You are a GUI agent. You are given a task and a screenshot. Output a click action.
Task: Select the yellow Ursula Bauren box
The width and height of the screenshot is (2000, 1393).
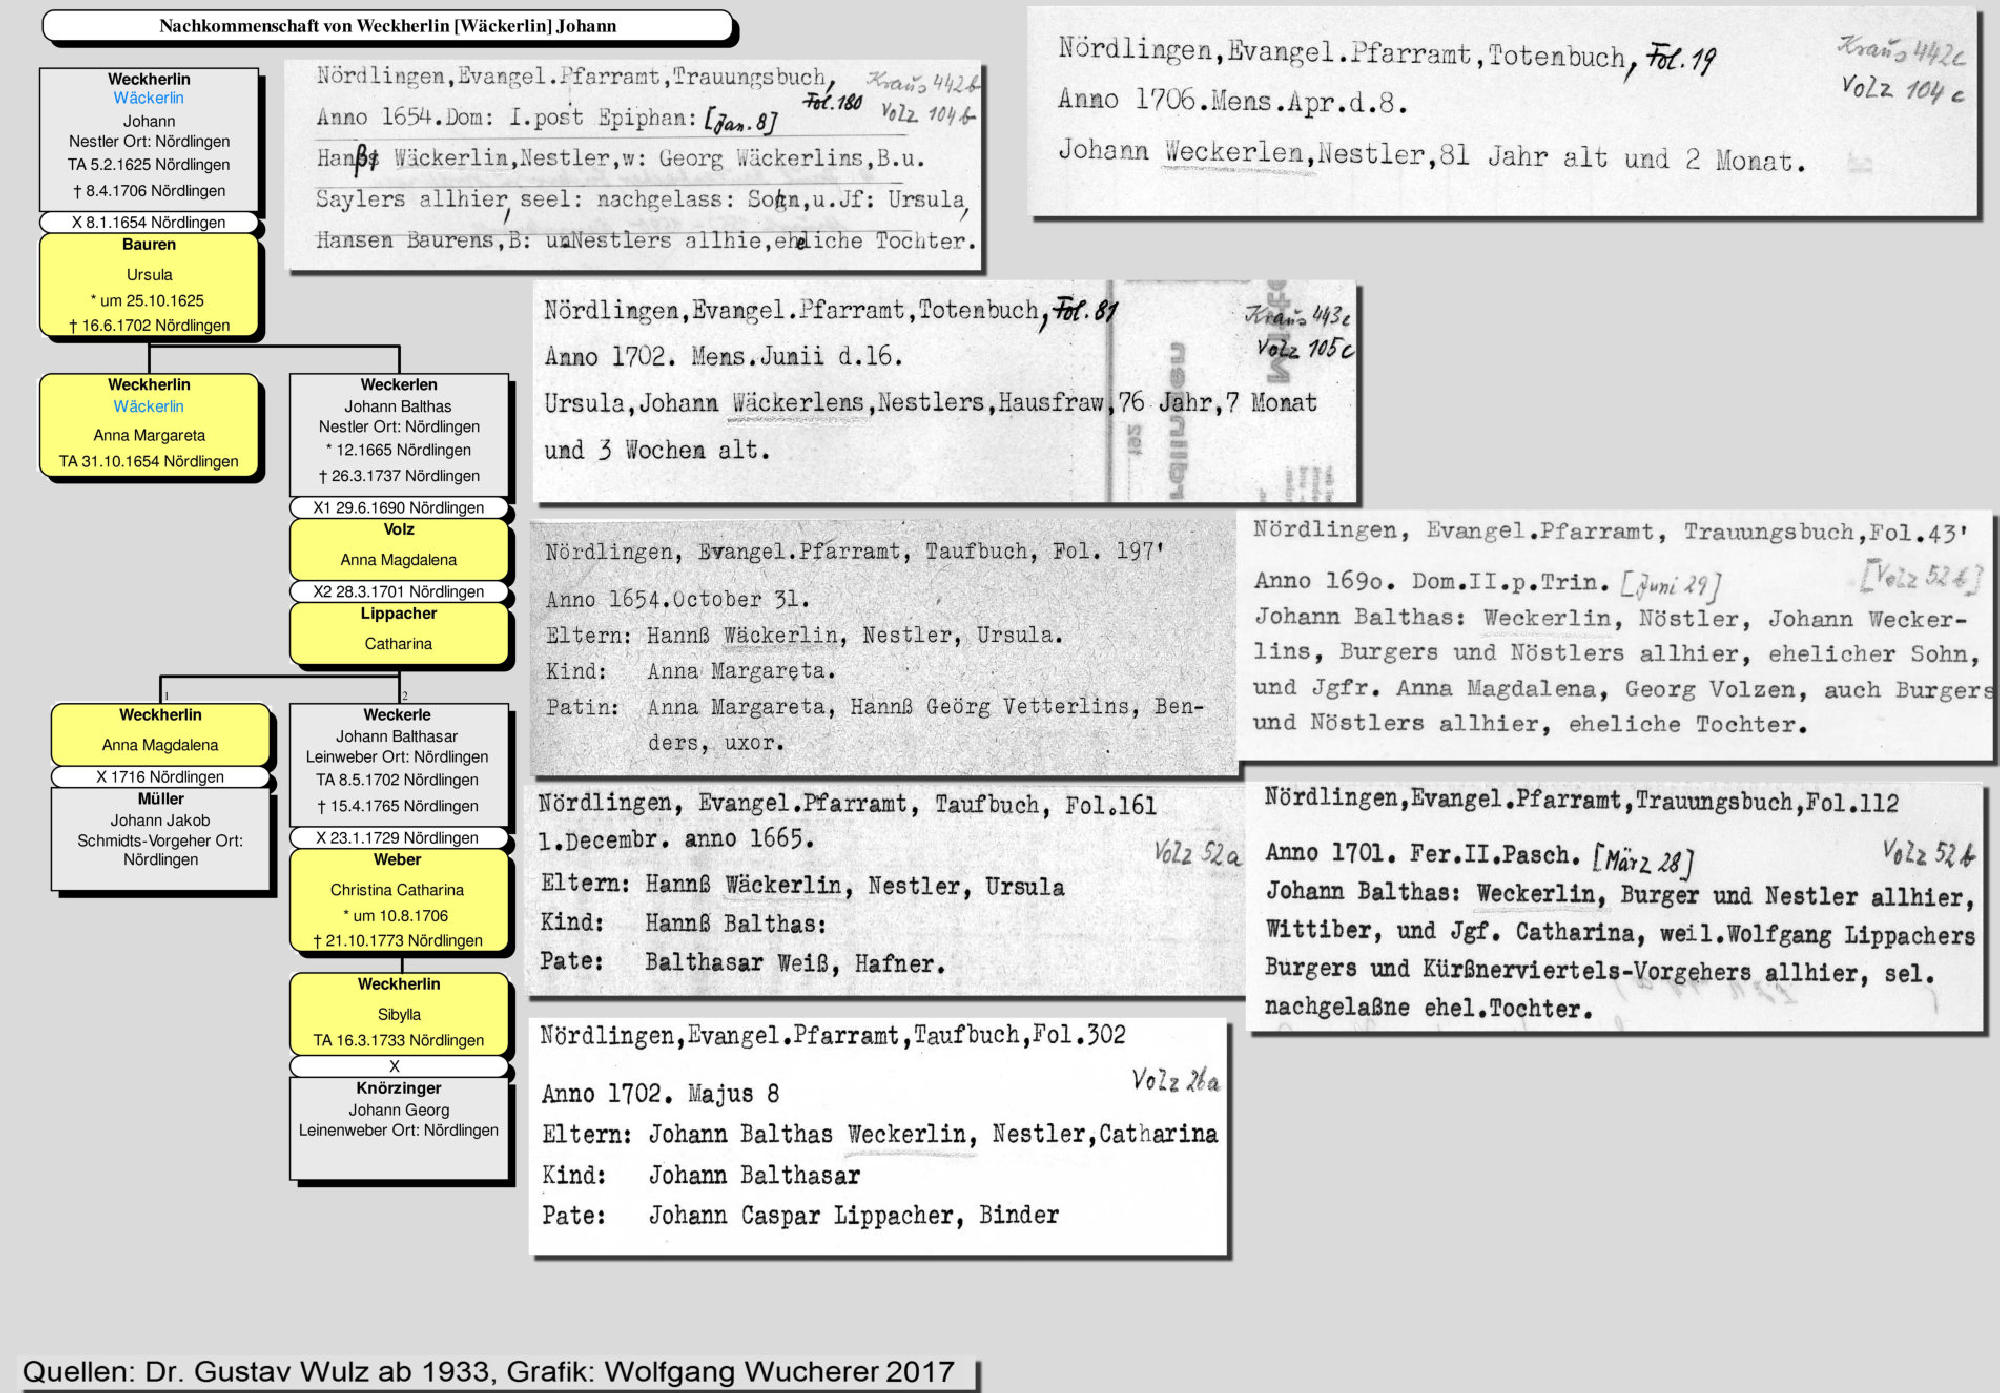pos(150,285)
